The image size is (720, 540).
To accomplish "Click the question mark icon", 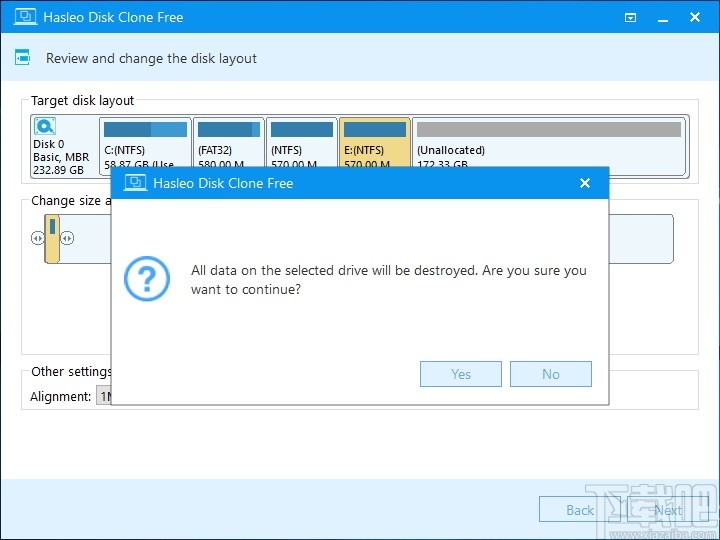I will coord(147,279).
